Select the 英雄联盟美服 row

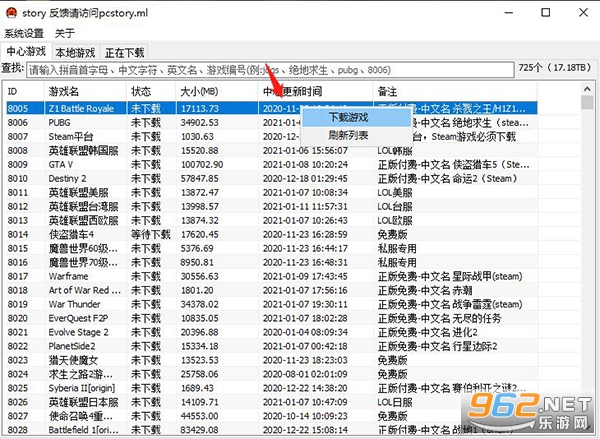[x=272, y=193]
